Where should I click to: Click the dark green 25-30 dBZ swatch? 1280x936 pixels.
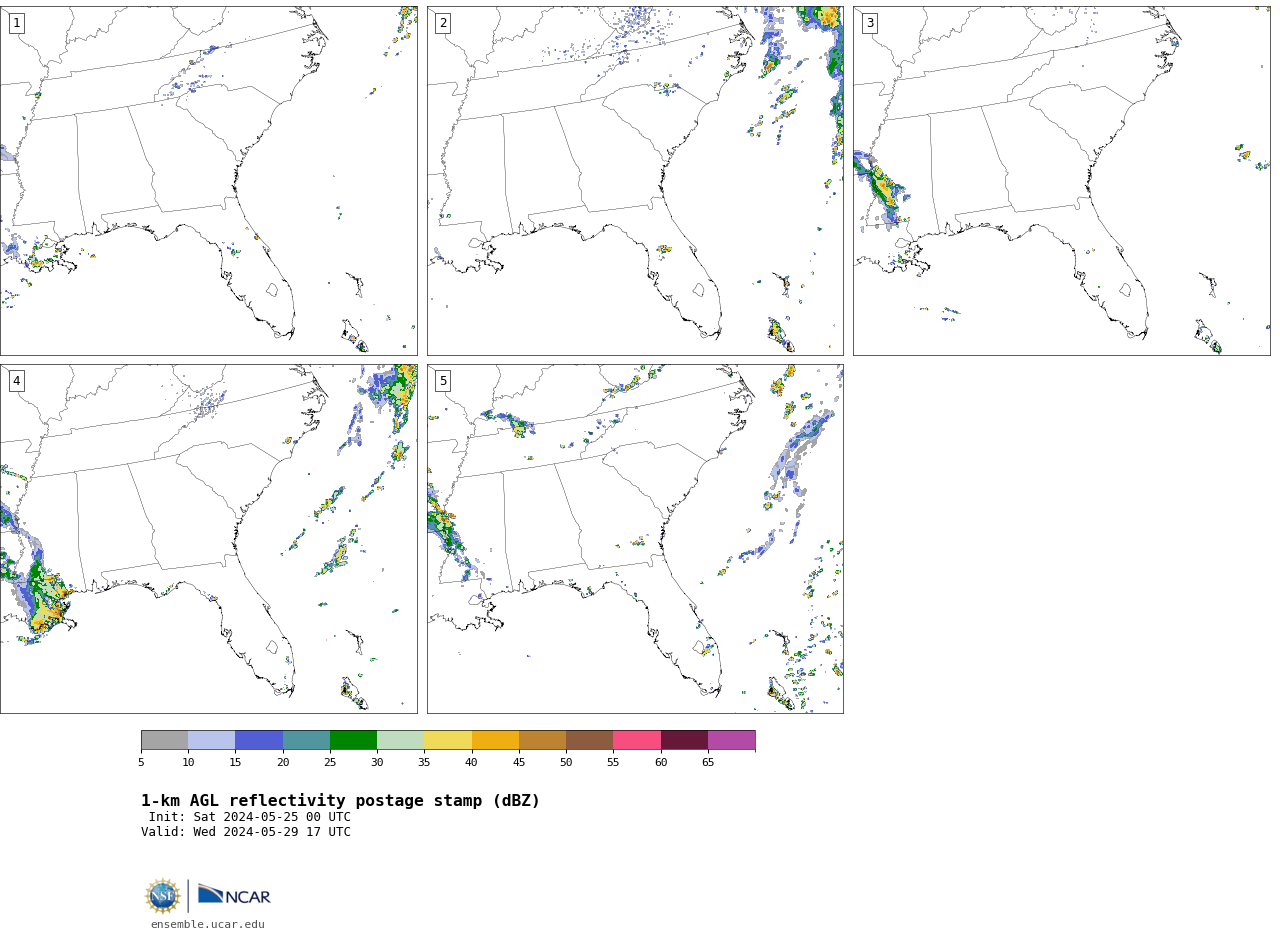pos(353,740)
